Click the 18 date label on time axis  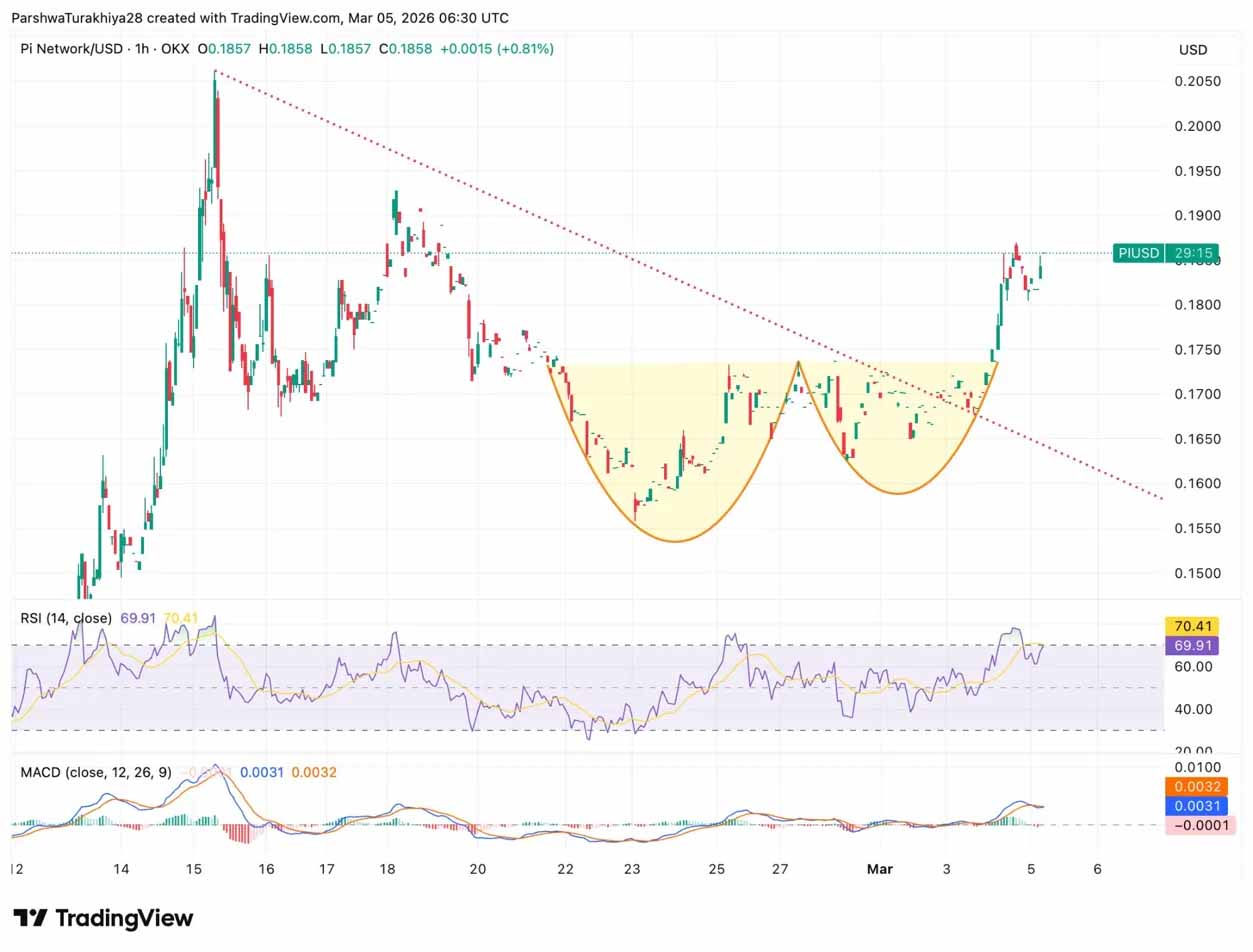coord(388,869)
